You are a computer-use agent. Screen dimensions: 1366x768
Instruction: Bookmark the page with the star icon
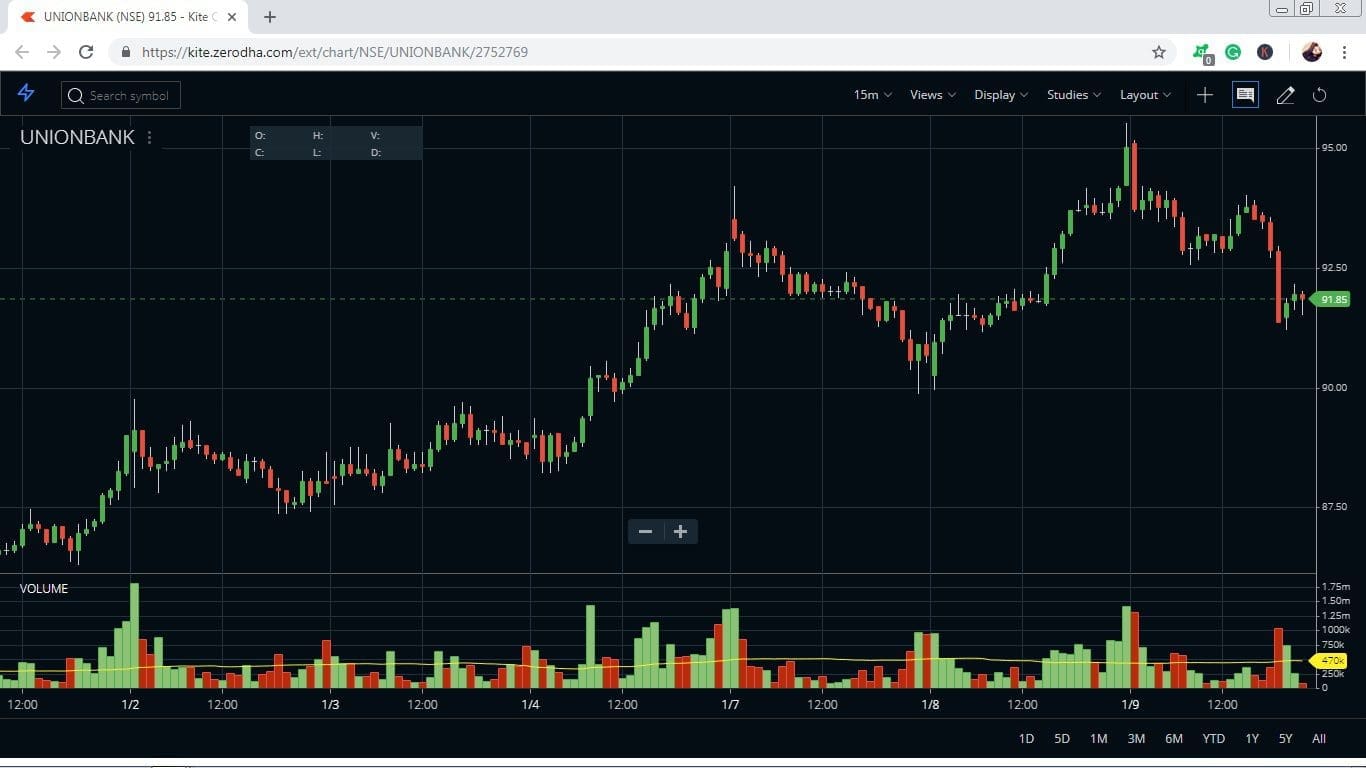click(1157, 52)
